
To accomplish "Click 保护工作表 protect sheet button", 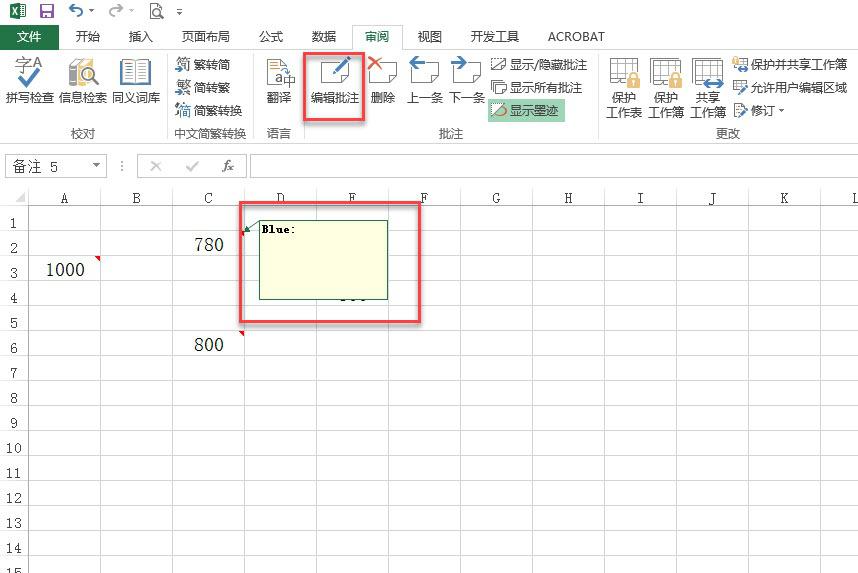I will pyautogui.click(x=624, y=88).
